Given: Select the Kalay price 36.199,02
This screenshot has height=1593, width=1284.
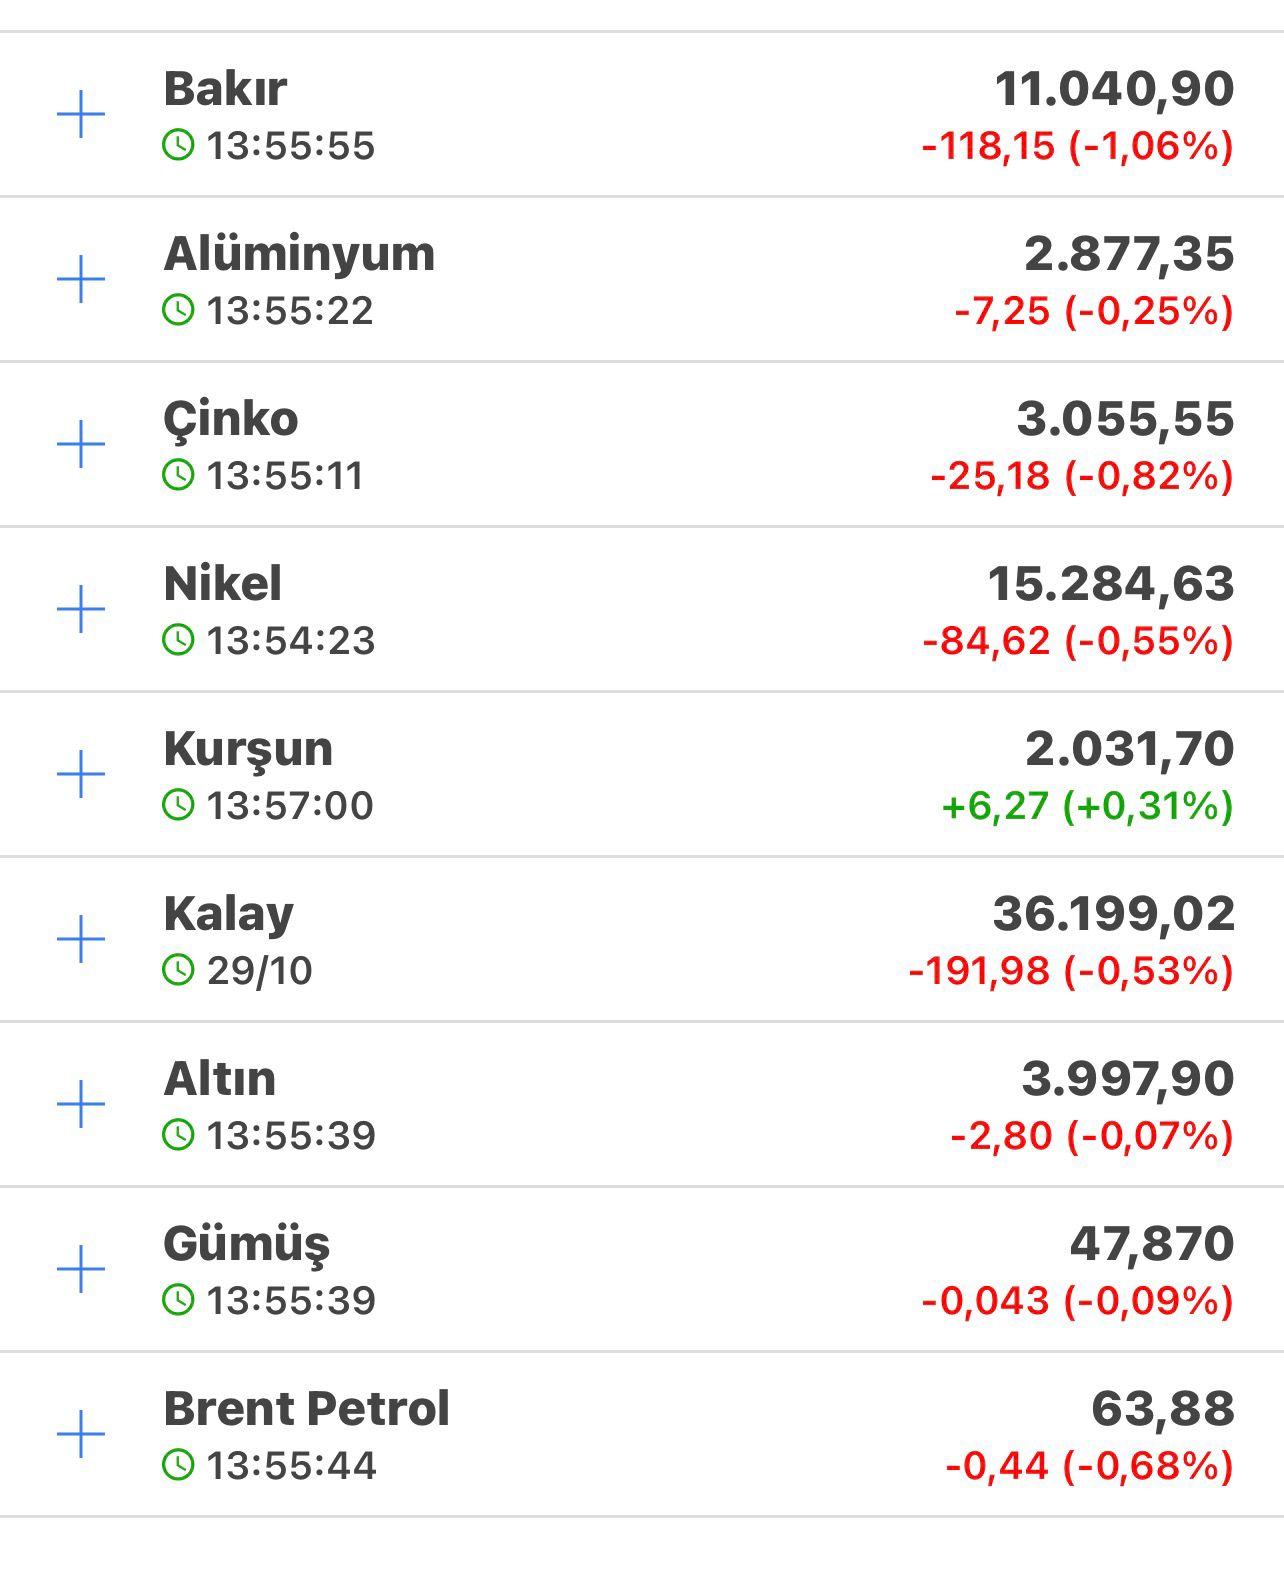Looking at the screenshot, I should [x=1113, y=914].
